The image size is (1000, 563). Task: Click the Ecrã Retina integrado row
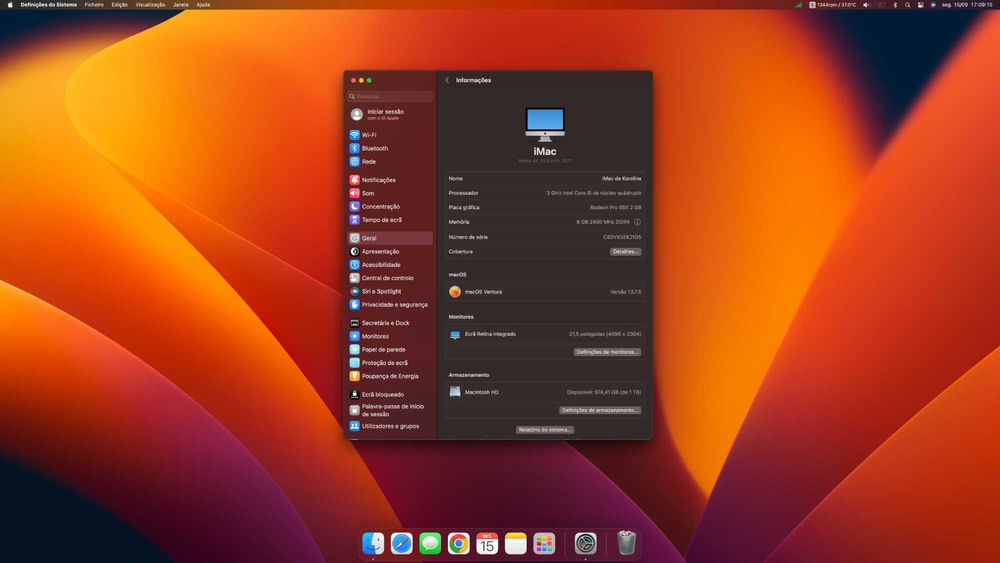[x=545, y=334]
